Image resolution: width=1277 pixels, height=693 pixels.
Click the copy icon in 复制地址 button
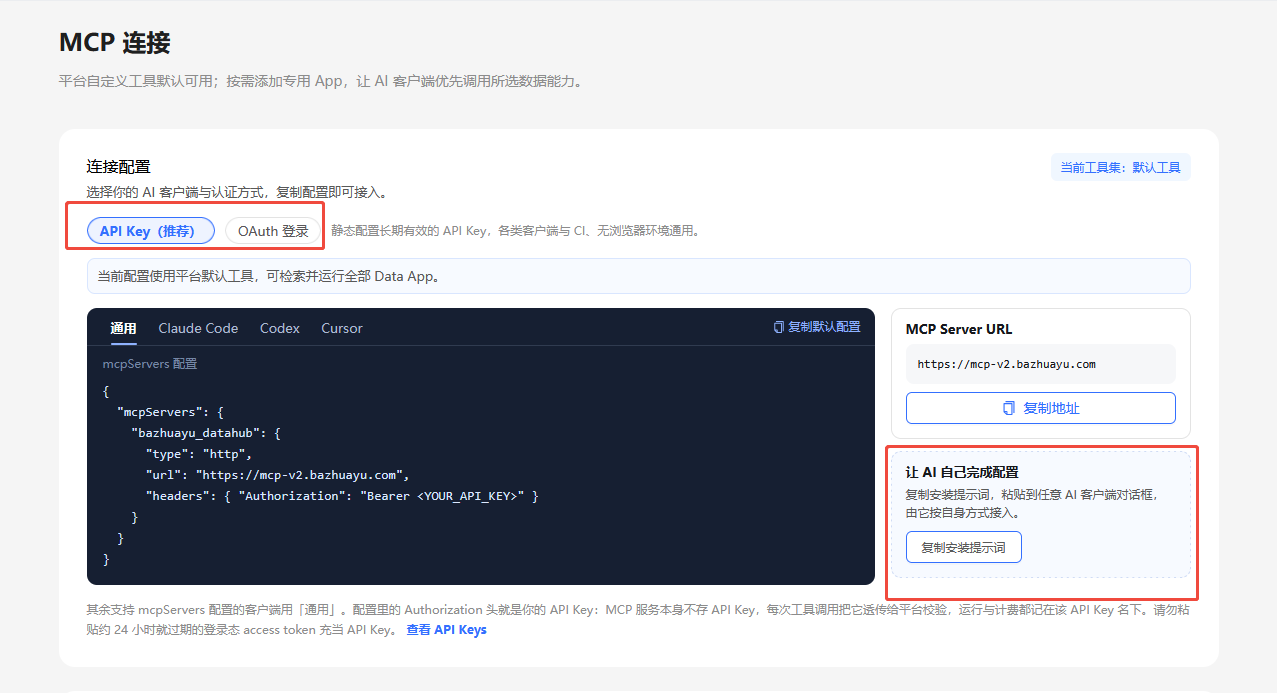pos(1009,408)
